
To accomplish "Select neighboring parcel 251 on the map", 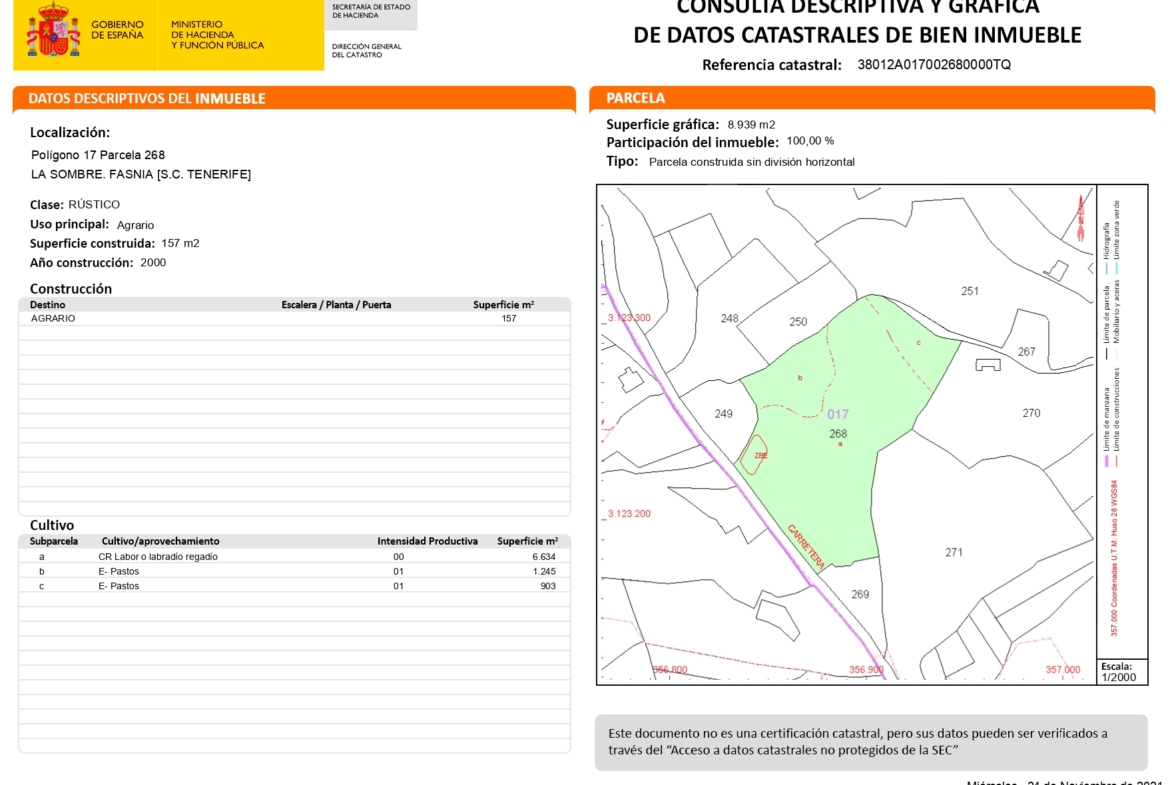I will point(969,291).
